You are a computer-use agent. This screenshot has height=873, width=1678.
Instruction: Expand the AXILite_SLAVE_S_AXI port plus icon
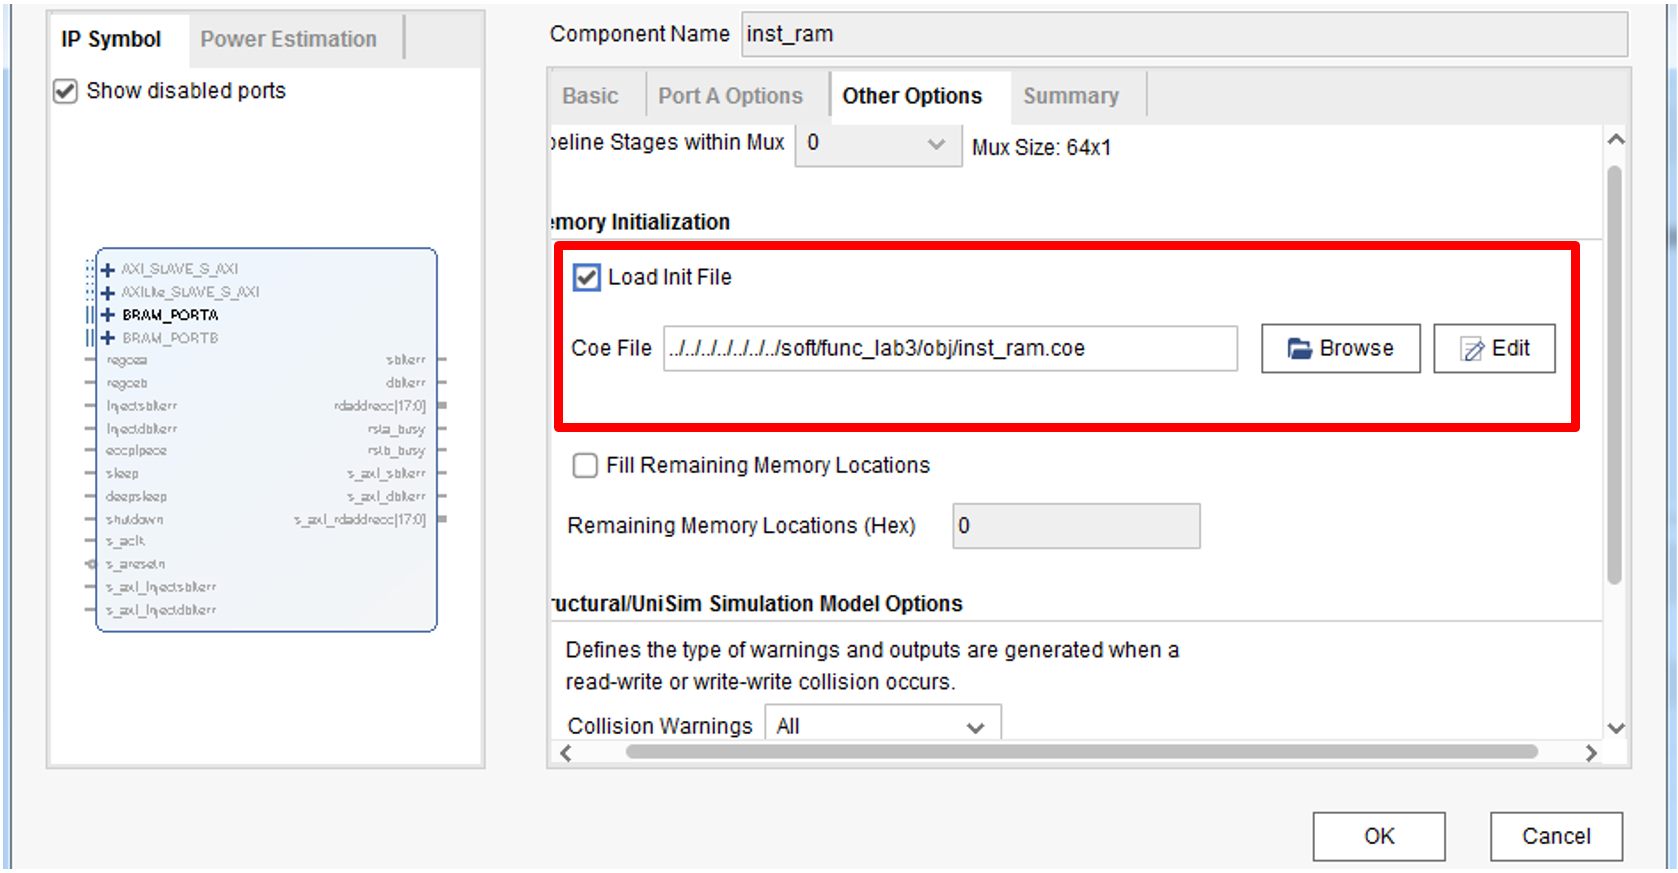(x=108, y=292)
